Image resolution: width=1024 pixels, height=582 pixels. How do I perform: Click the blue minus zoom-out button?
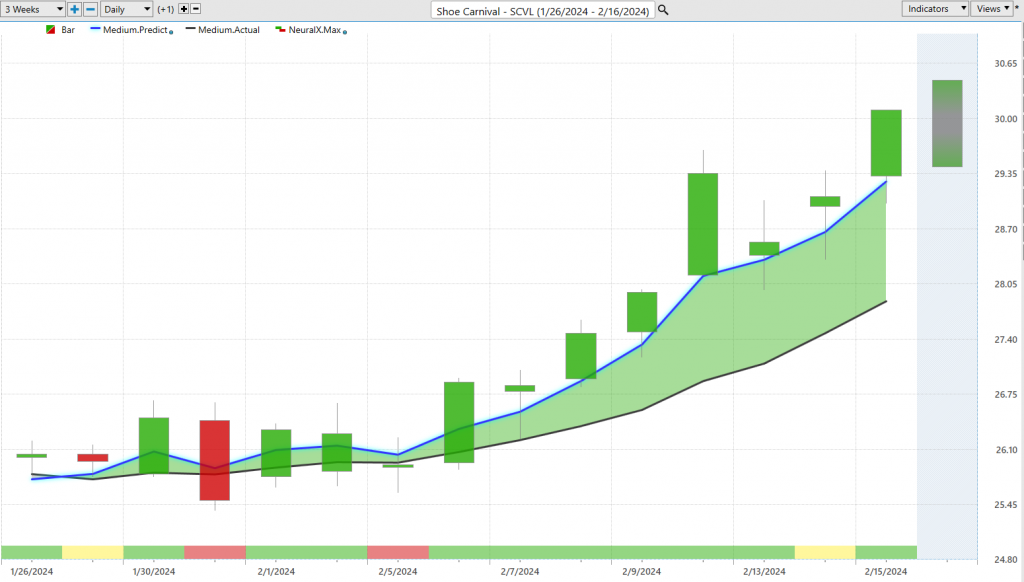91,9
